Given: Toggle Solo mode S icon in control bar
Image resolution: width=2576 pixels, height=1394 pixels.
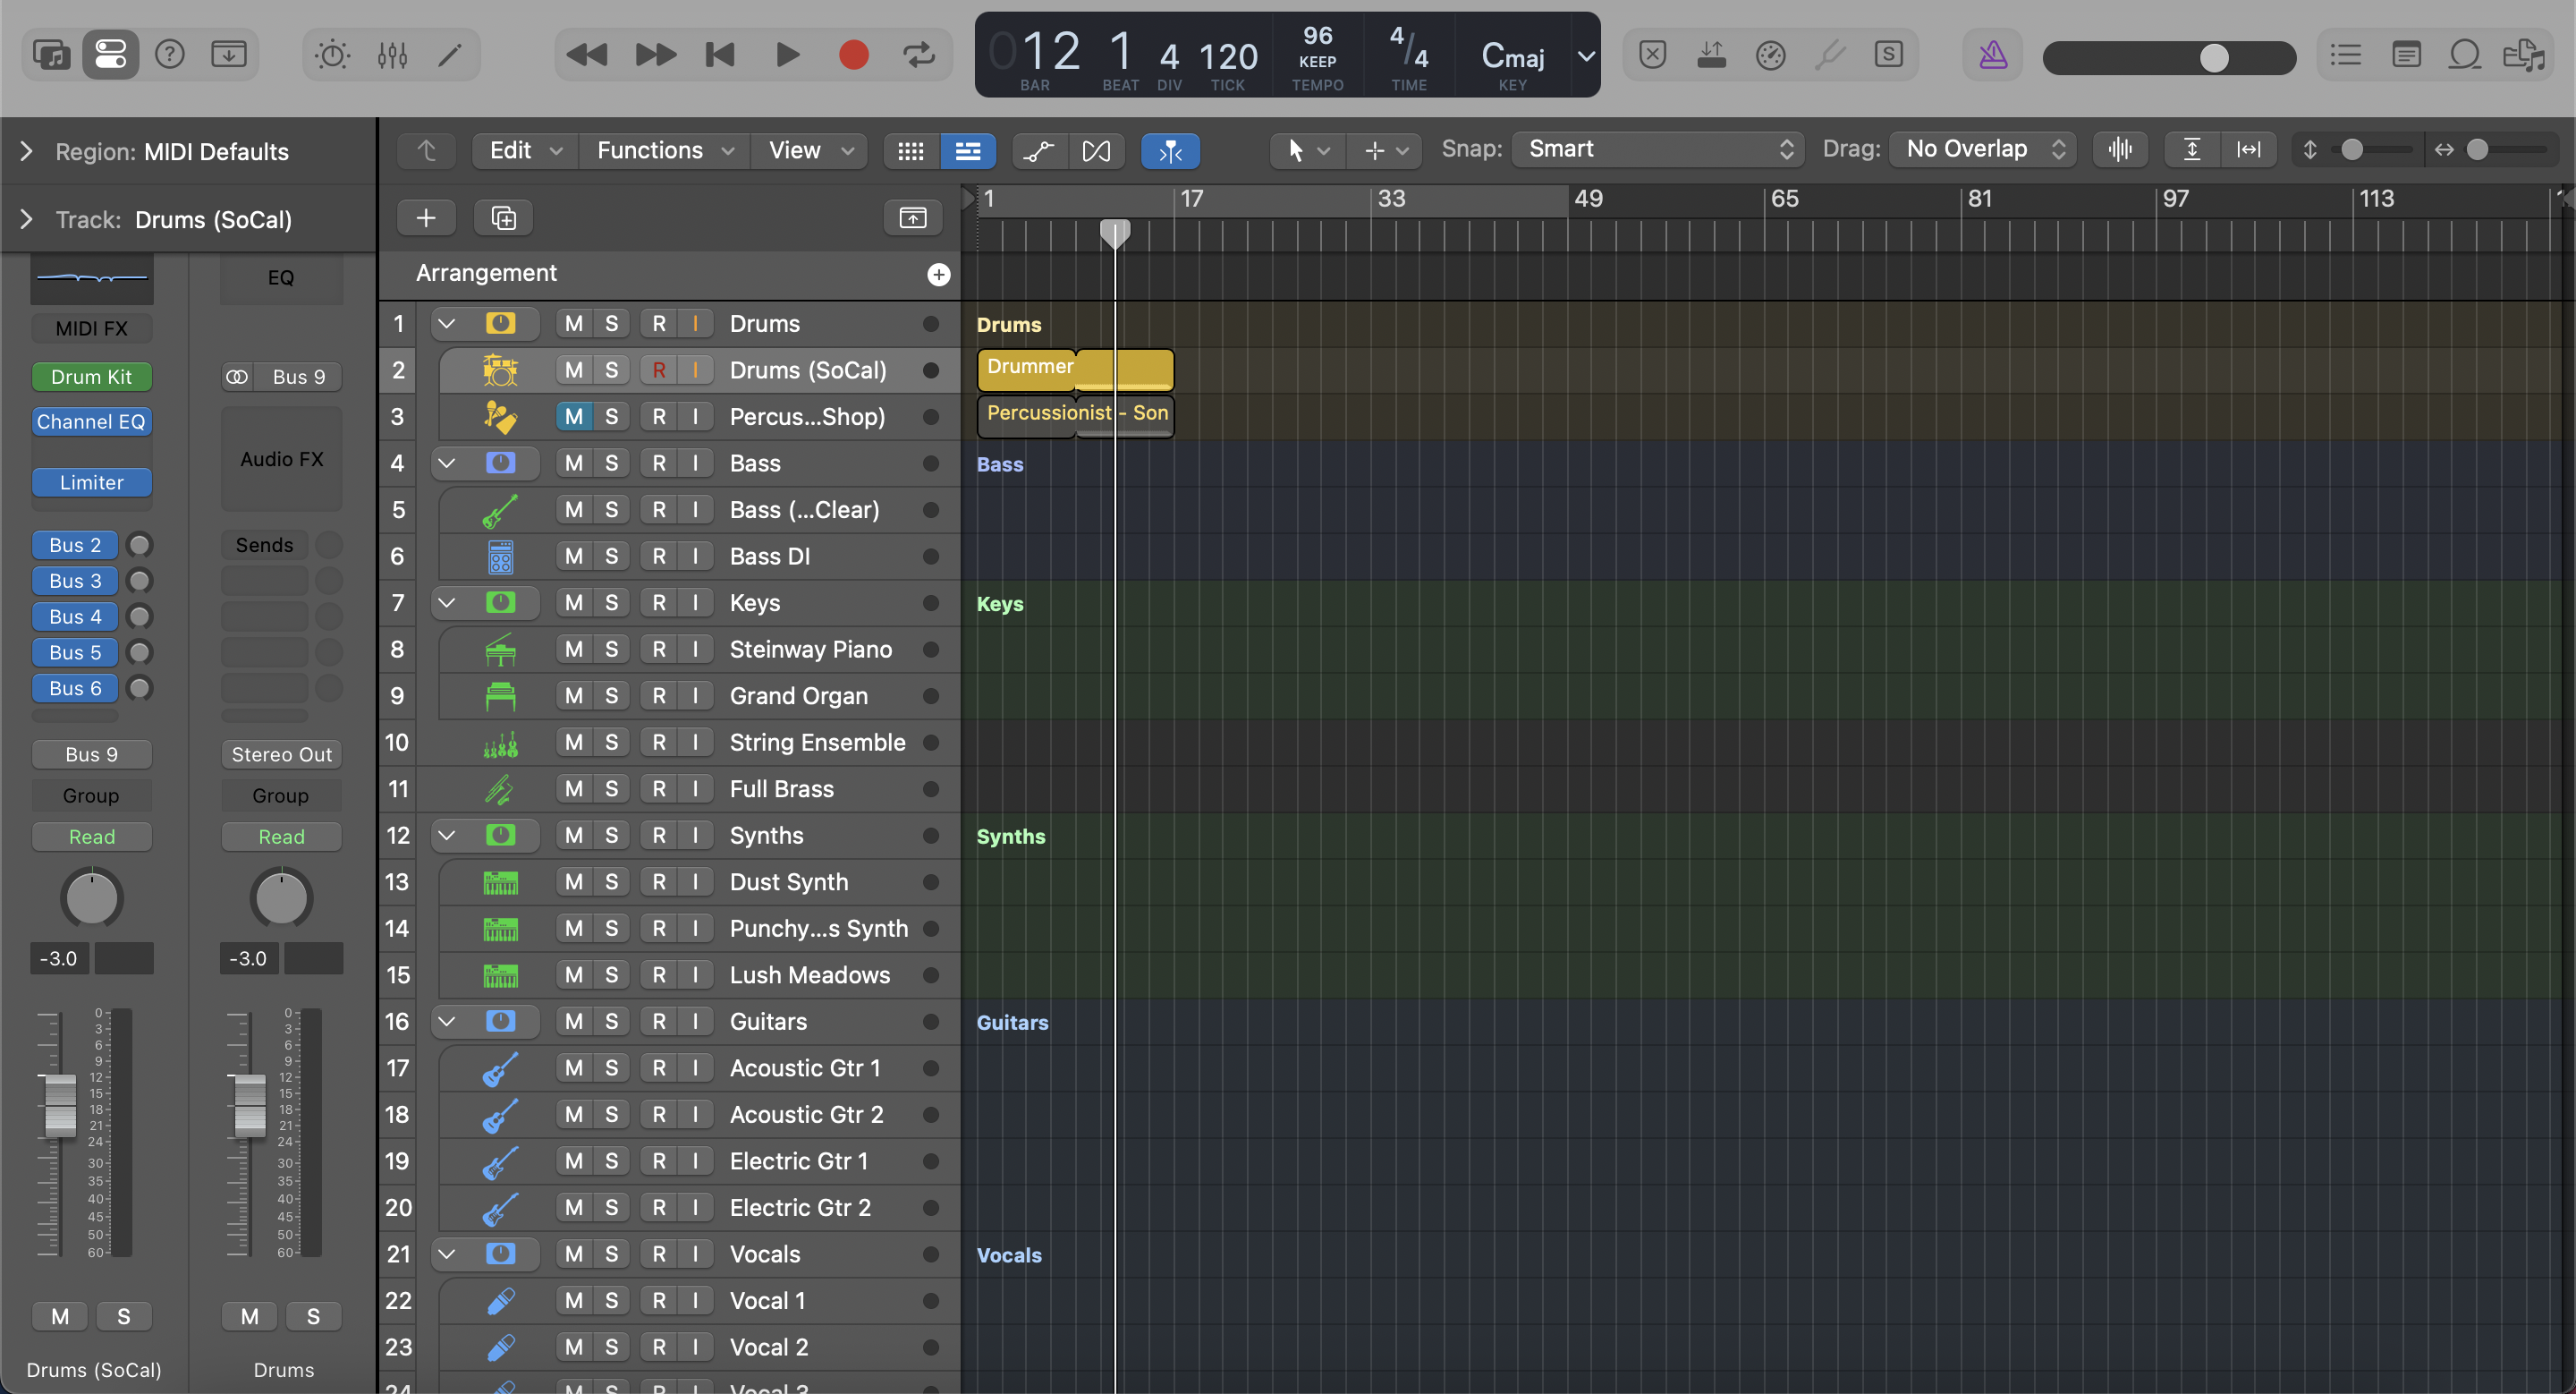Looking at the screenshot, I should click(1889, 54).
